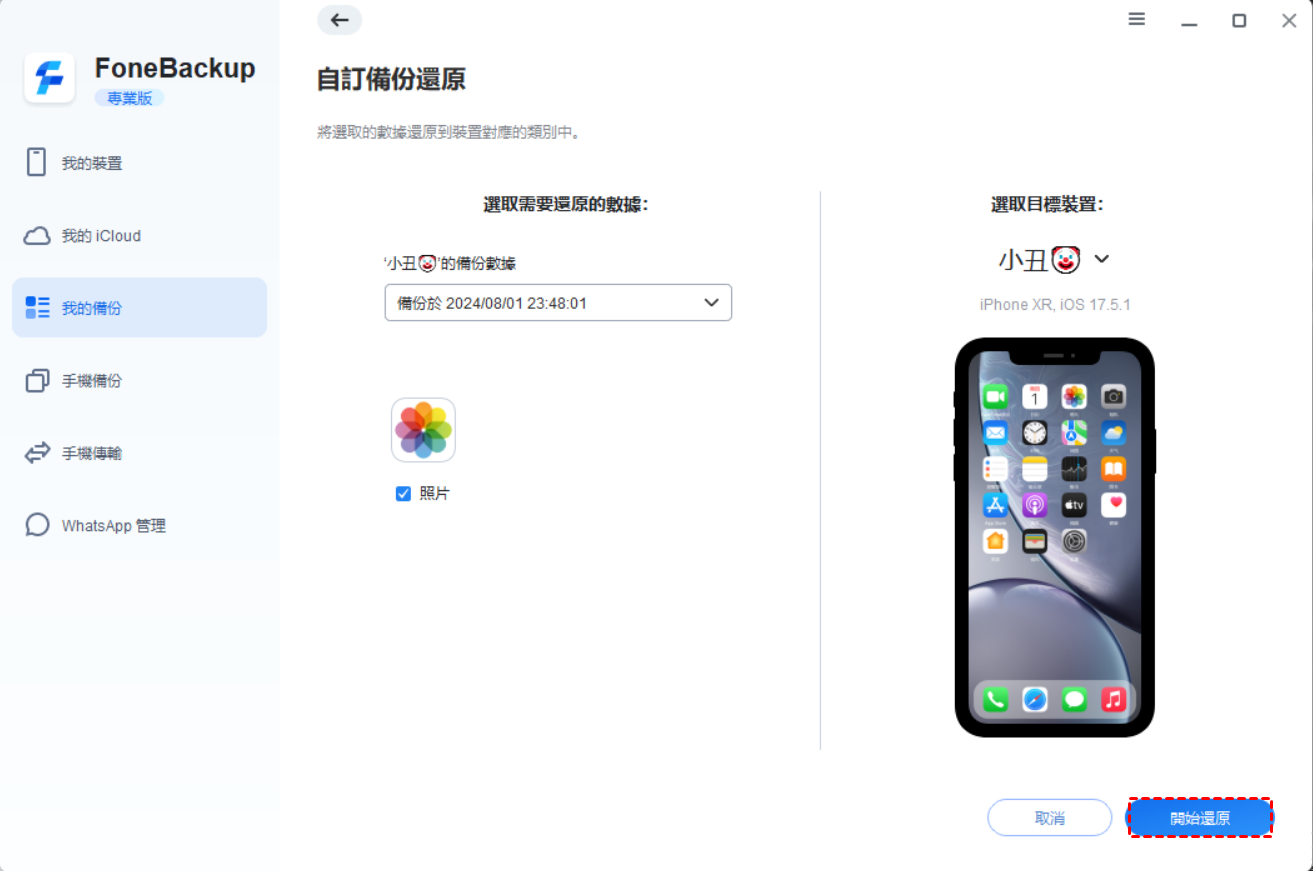Maximize the FoneBackup window
Viewport: 1313px width, 871px height.
pos(1239,20)
